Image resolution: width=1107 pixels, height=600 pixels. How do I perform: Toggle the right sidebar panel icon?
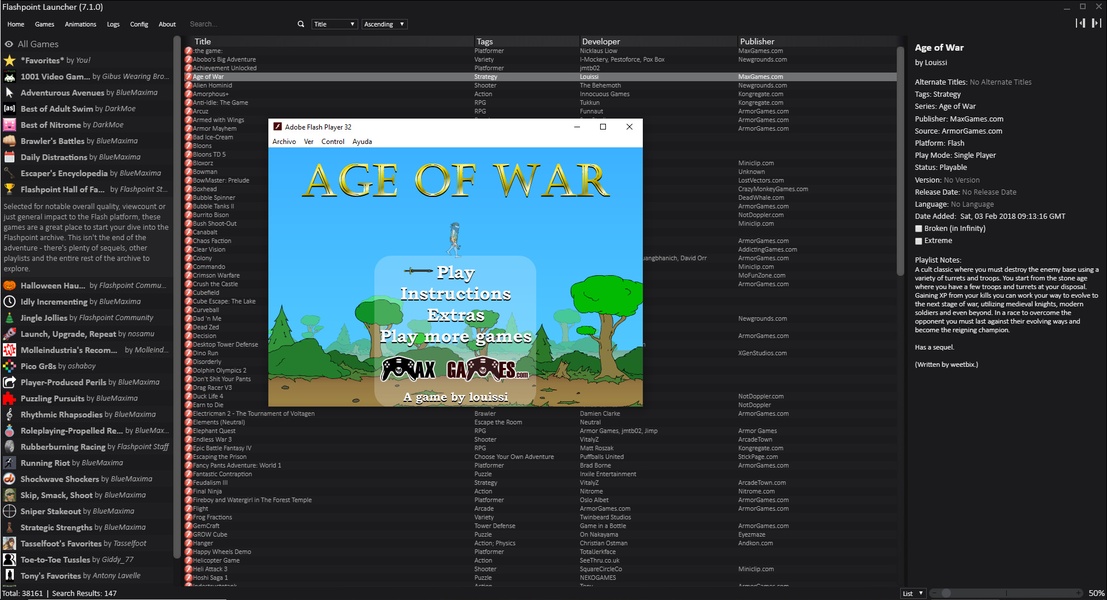(x=1096, y=23)
